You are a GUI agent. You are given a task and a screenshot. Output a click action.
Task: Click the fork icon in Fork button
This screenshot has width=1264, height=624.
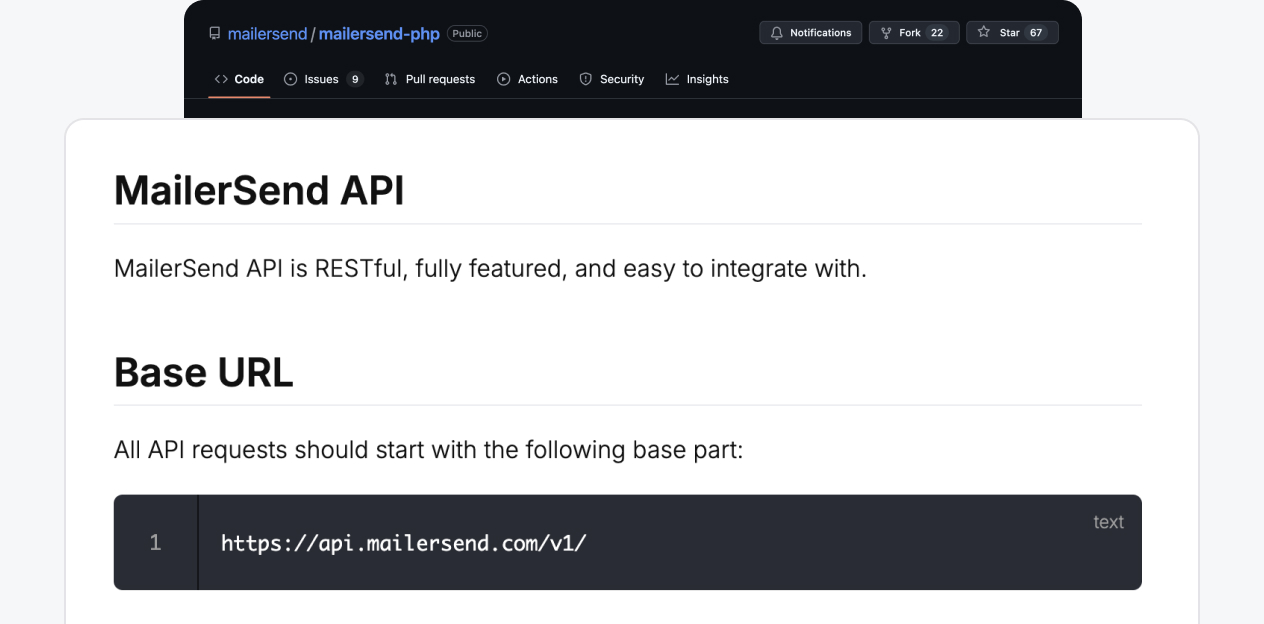pos(886,33)
